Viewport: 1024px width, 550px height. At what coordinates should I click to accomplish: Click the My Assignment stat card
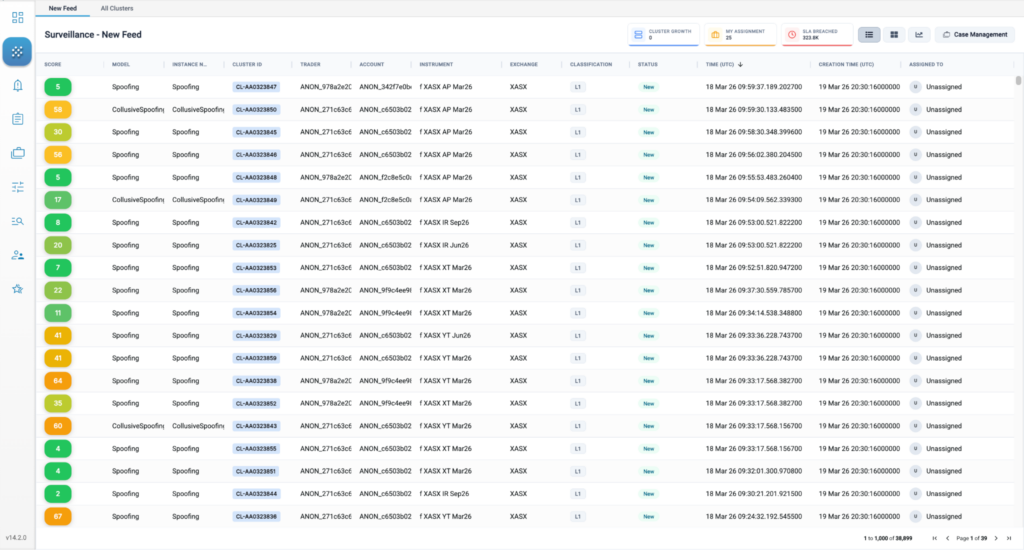(x=740, y=35)
